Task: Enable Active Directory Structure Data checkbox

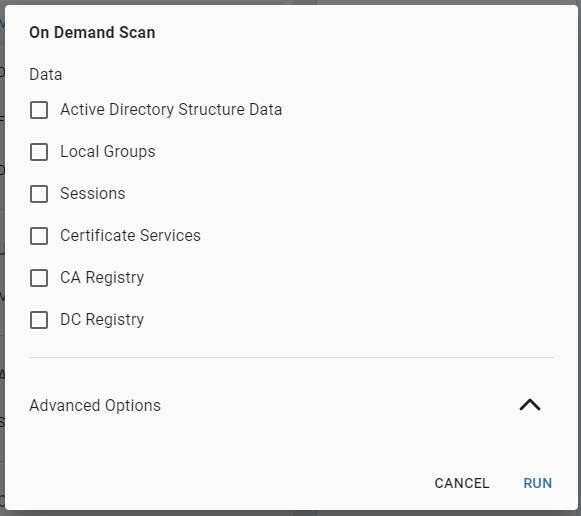Action: click(x=39, y=110)
